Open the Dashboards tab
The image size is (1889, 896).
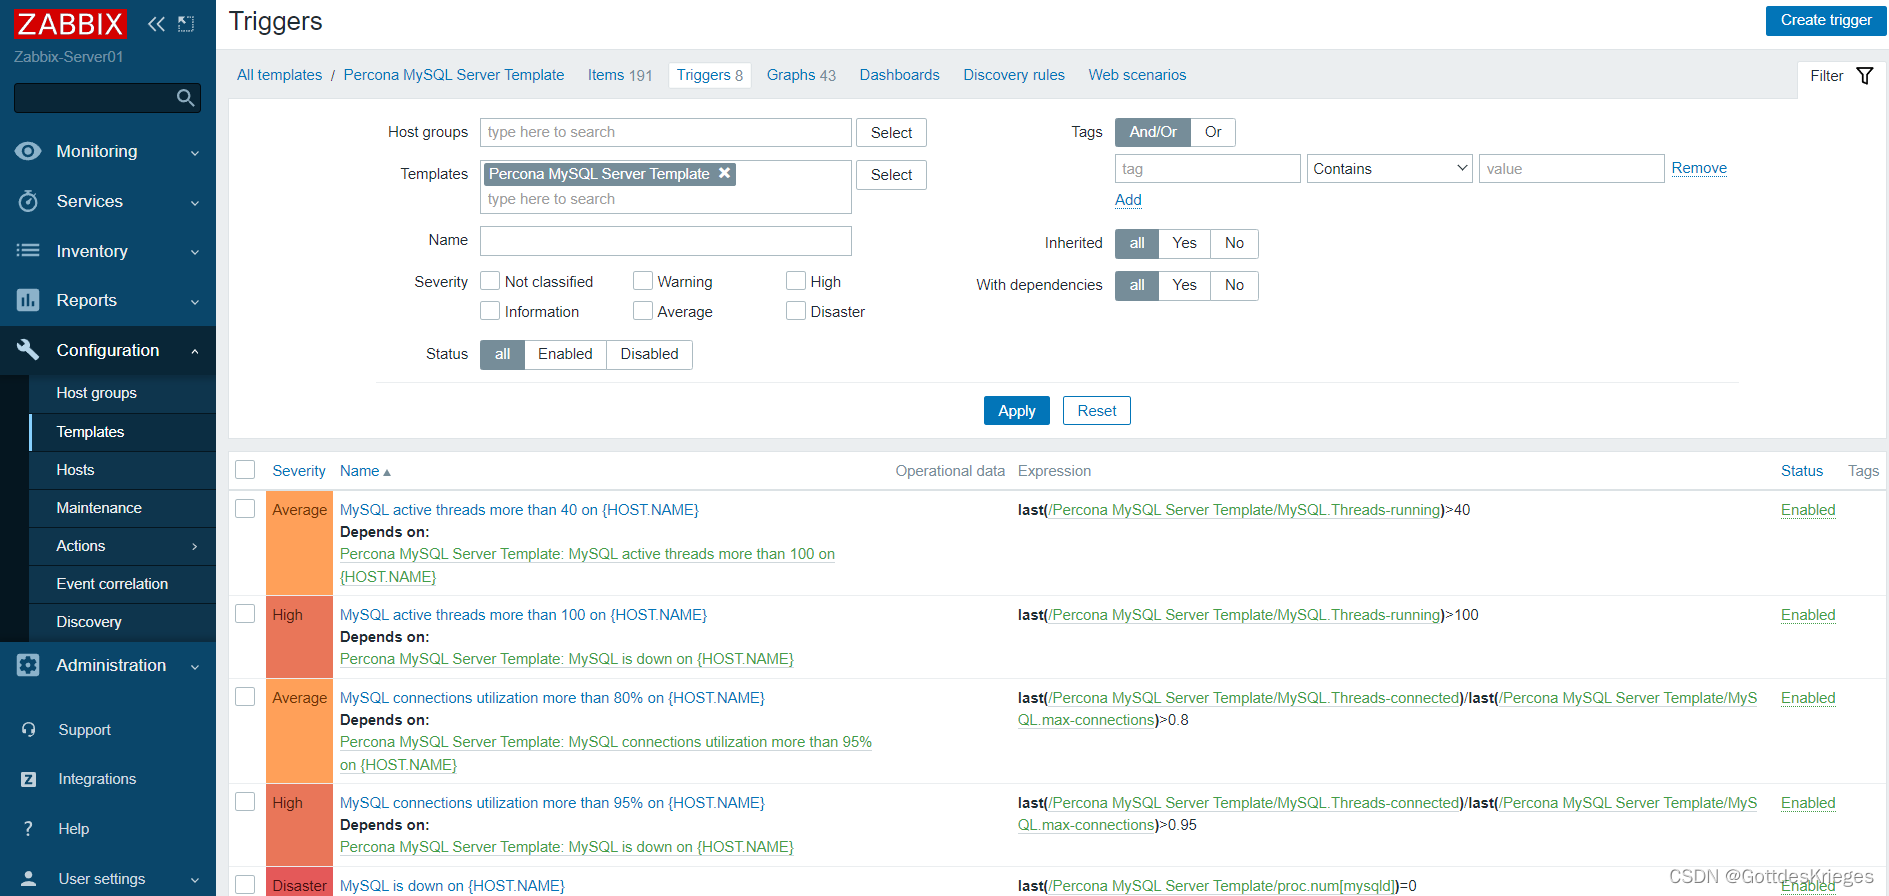tap(899, 75)
